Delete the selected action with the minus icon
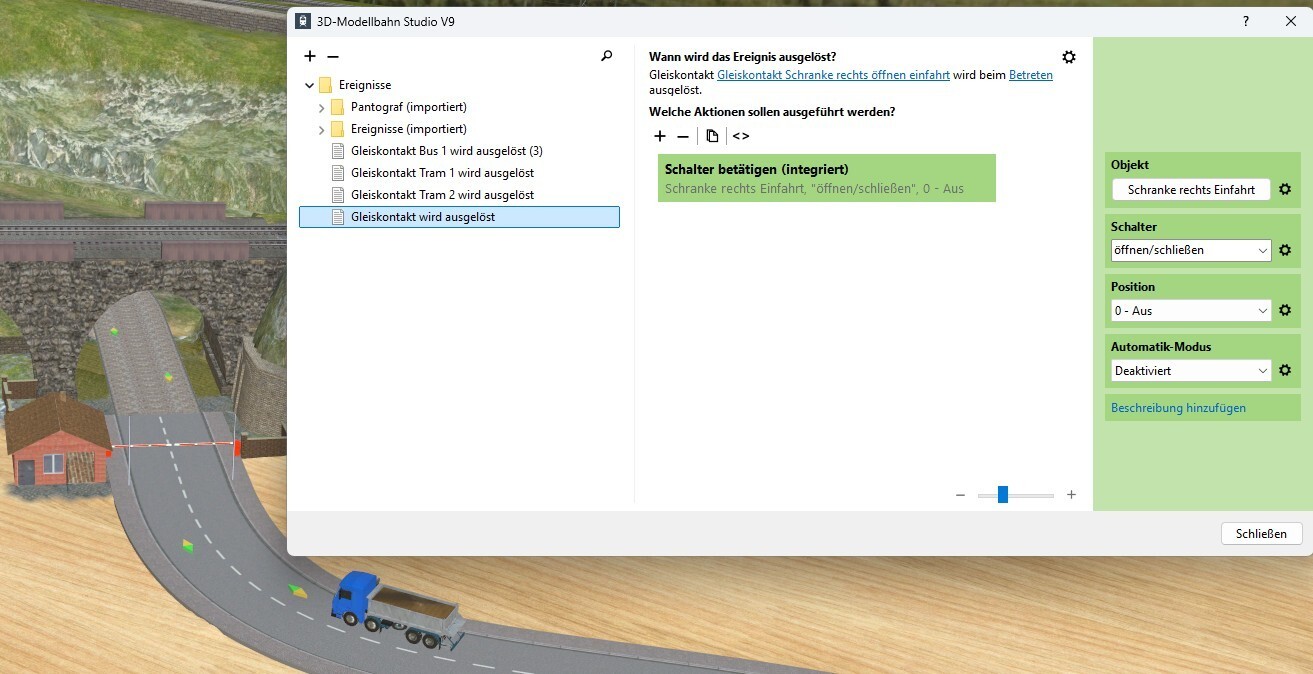Screen dimensions: 1313x674 point(683,136)
